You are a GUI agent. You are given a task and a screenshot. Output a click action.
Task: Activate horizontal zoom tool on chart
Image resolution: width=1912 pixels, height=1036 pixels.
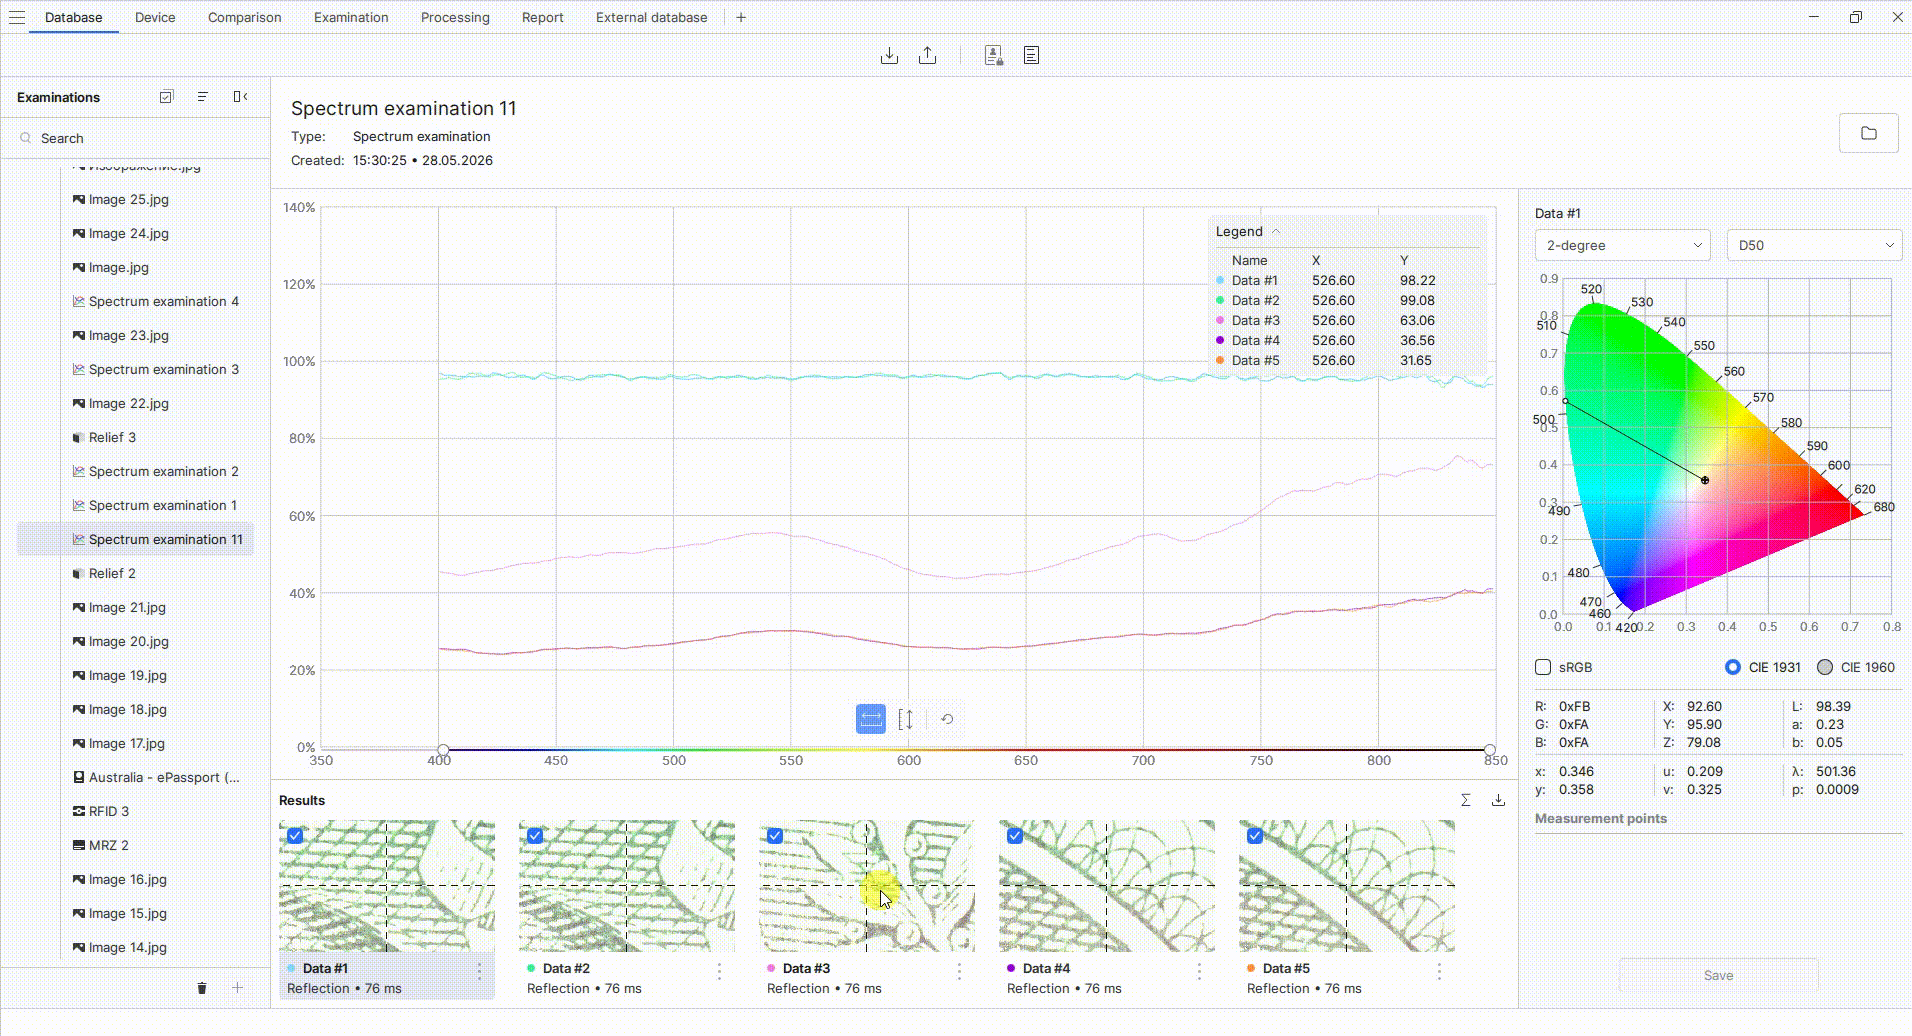(x=871, y=719)
